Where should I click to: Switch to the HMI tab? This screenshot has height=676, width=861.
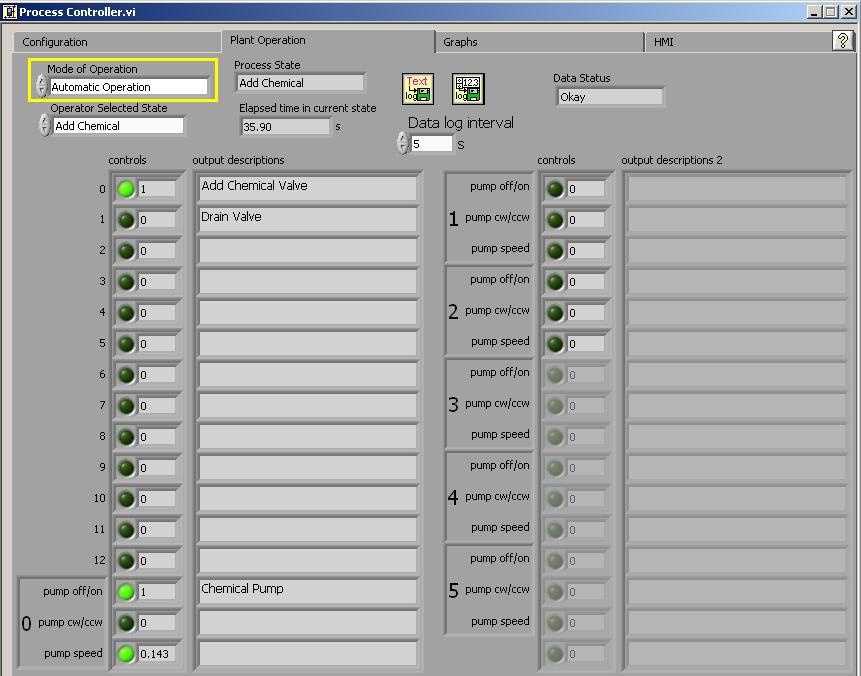[737, 42]
